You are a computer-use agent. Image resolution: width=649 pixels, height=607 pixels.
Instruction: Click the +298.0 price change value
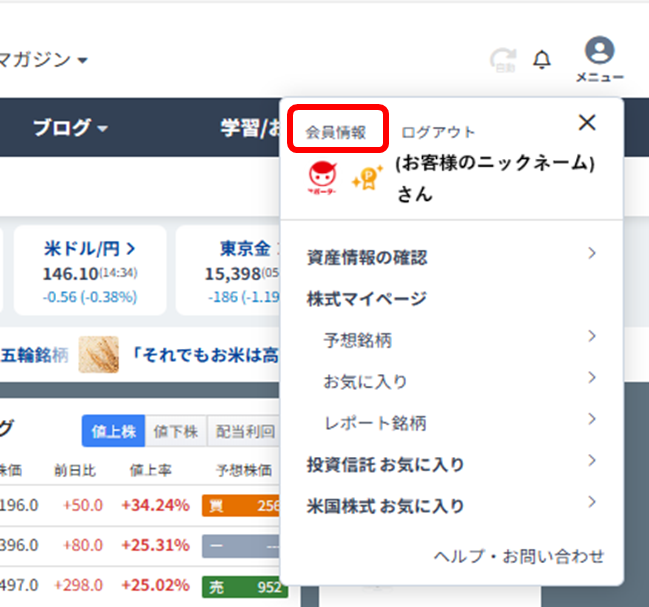pos(78,585)
